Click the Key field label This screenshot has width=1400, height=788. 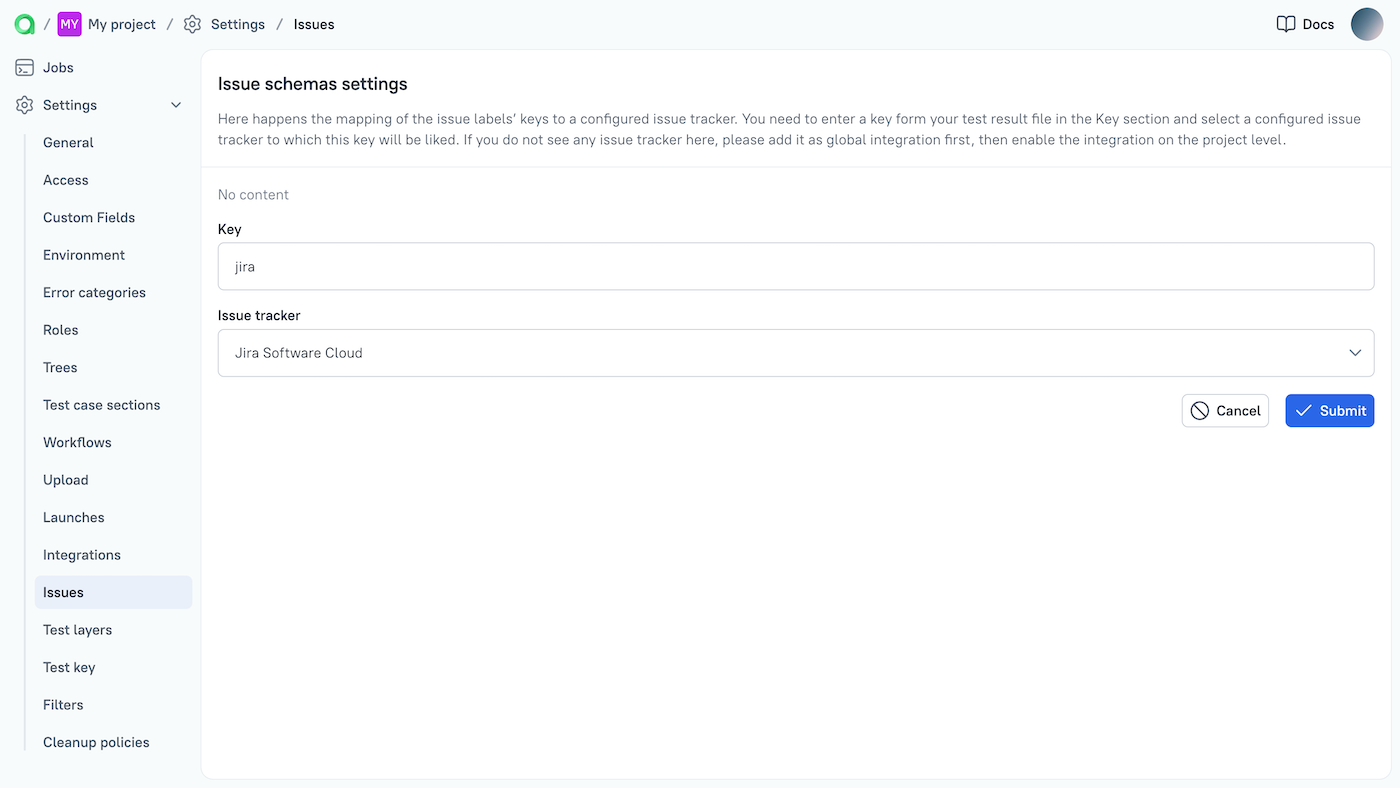coord(230,230)
